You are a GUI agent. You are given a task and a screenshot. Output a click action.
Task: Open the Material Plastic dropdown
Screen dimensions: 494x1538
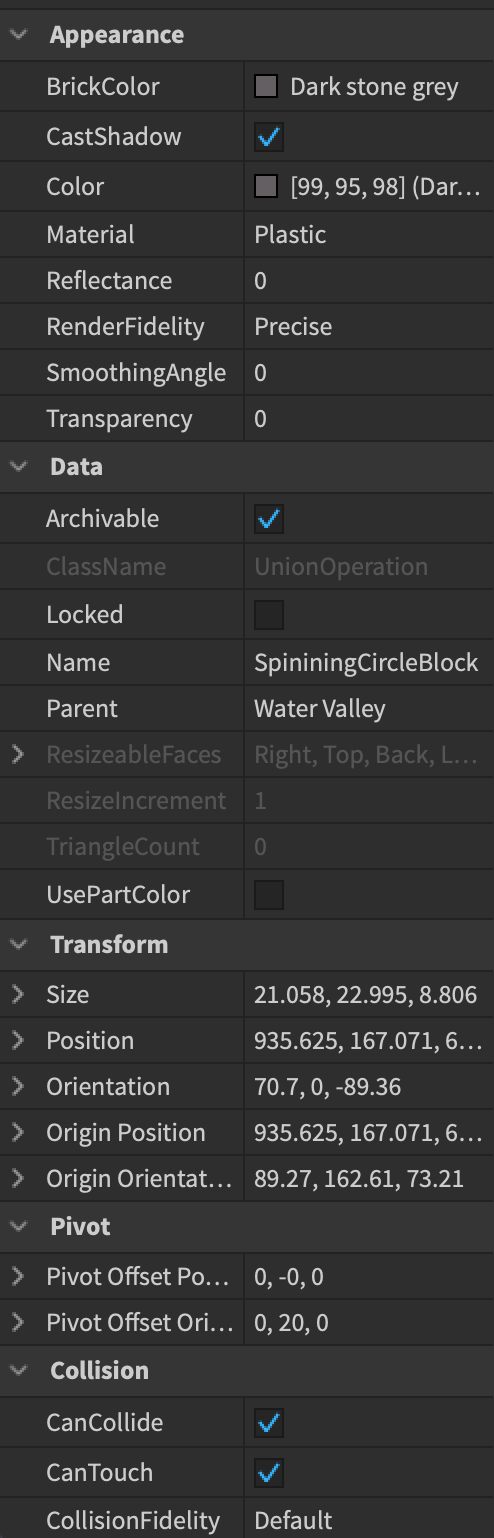pyautogui.click(x=369, y=235)
